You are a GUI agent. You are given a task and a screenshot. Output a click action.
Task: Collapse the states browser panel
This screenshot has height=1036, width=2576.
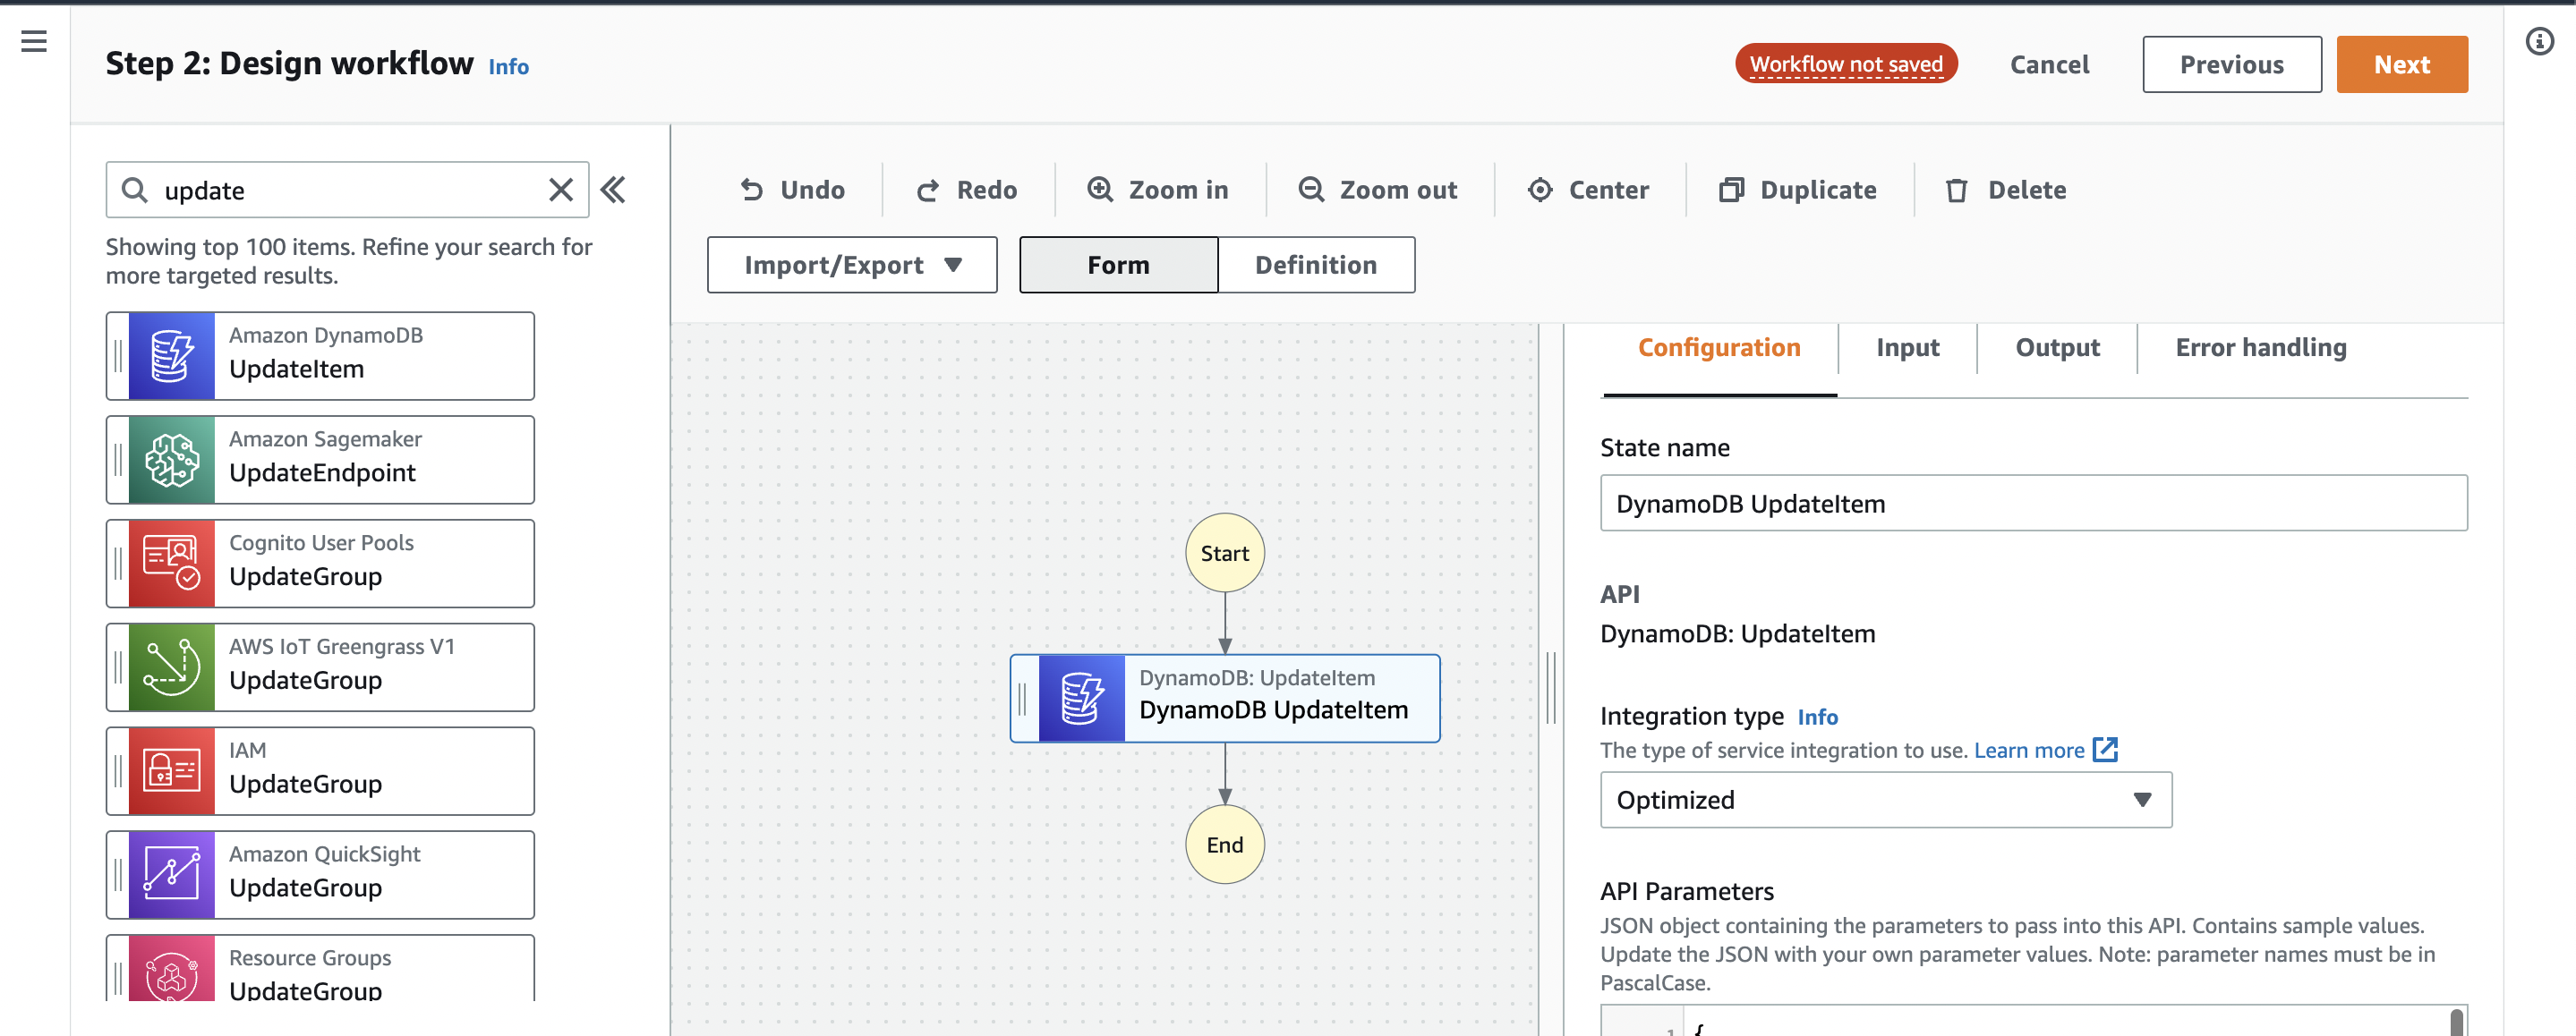coord(613,190)
